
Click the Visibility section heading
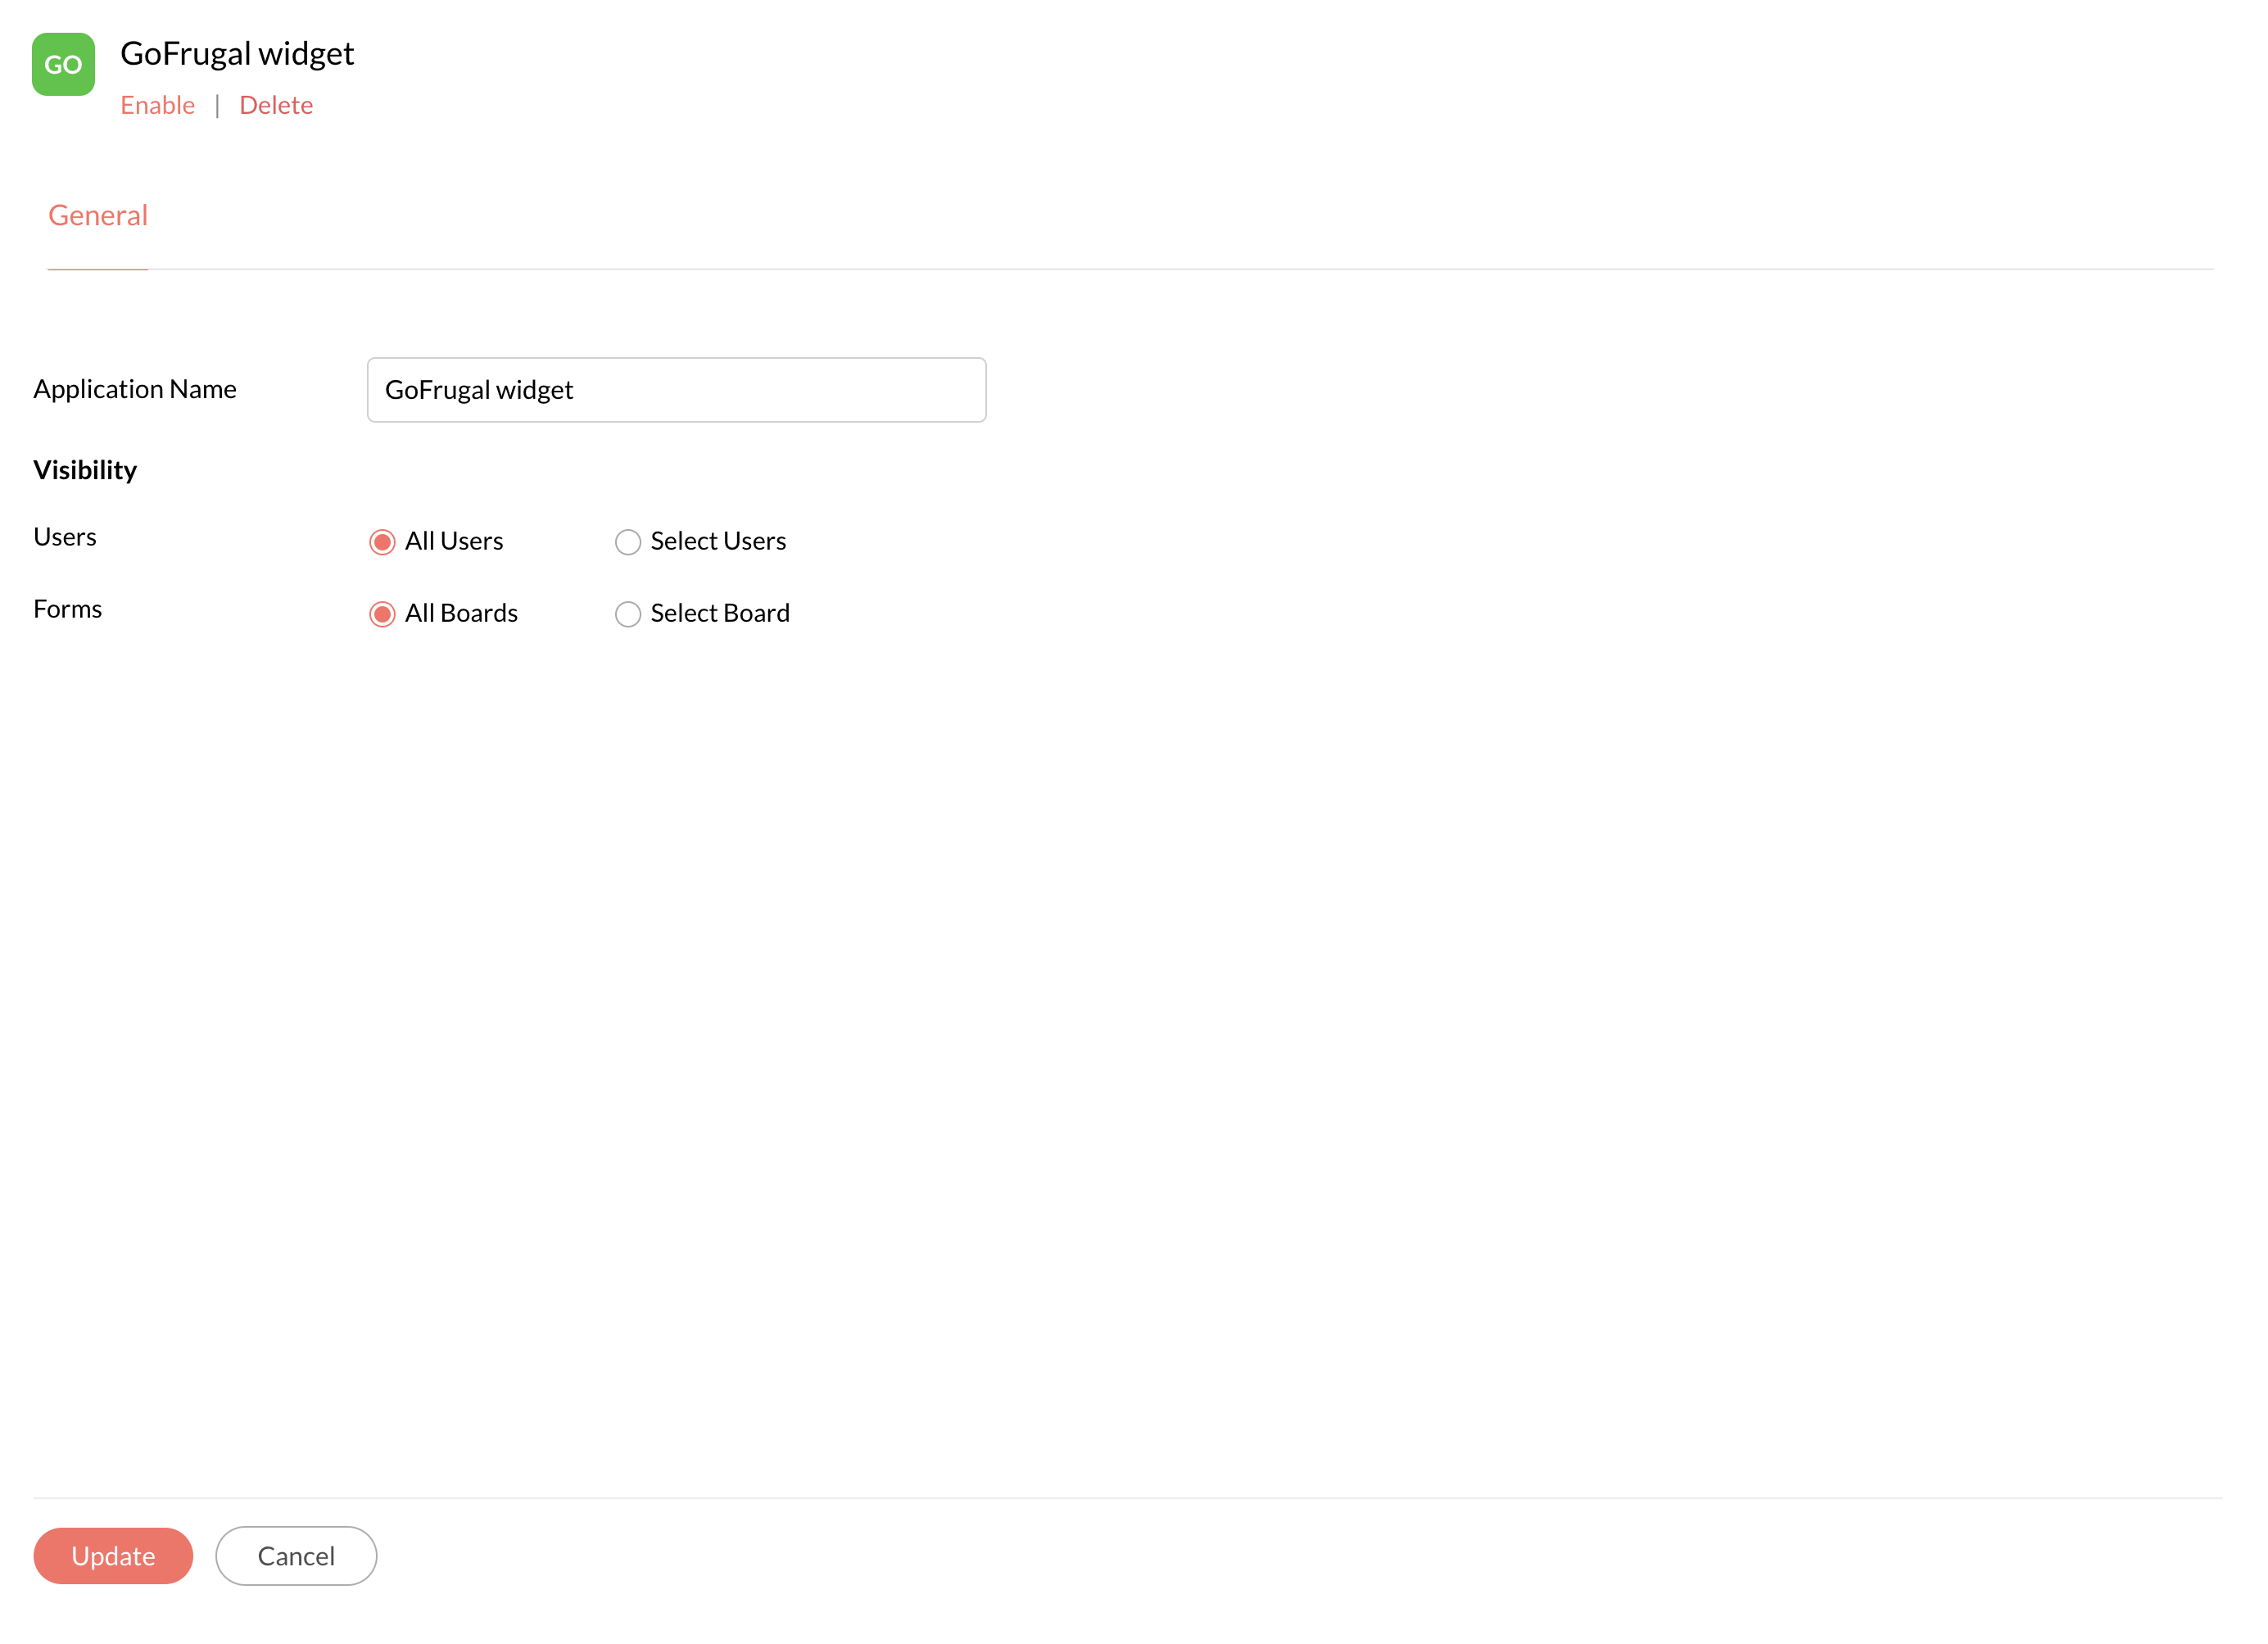pyautogui.click(x=85, y=470)
